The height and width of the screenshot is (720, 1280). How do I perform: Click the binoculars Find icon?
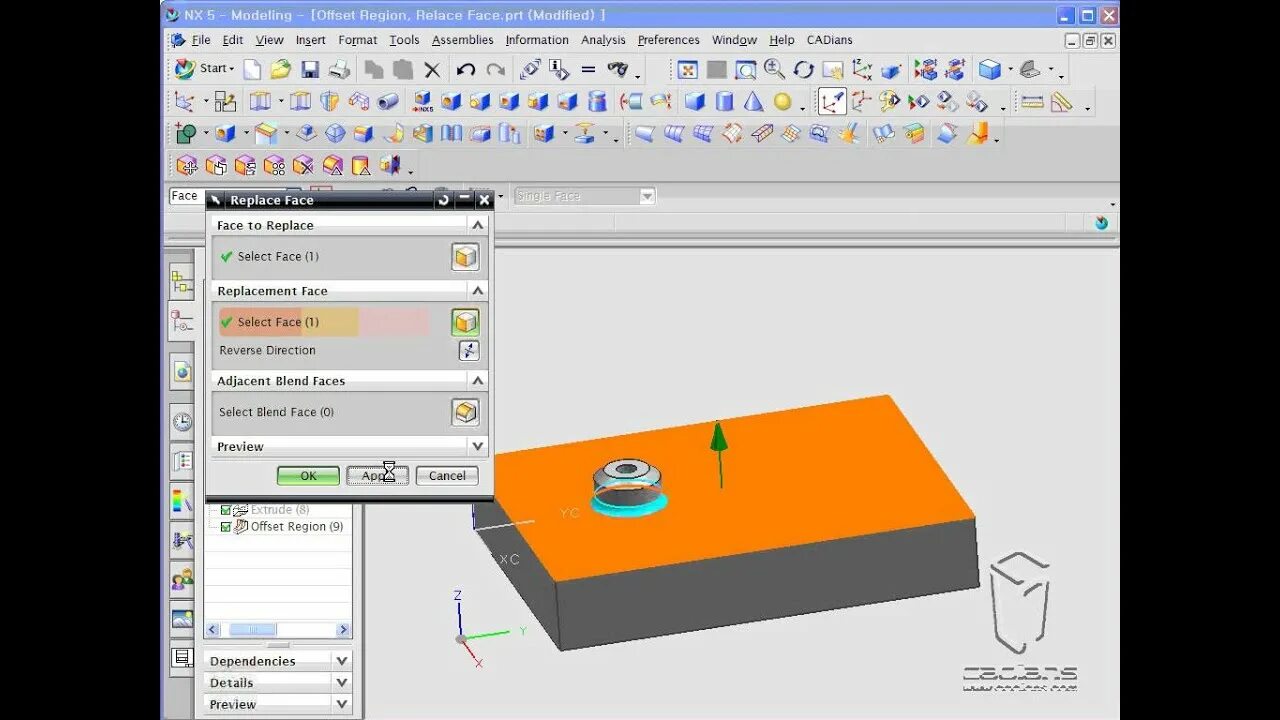pyautogui.click(x=620, y=69)
